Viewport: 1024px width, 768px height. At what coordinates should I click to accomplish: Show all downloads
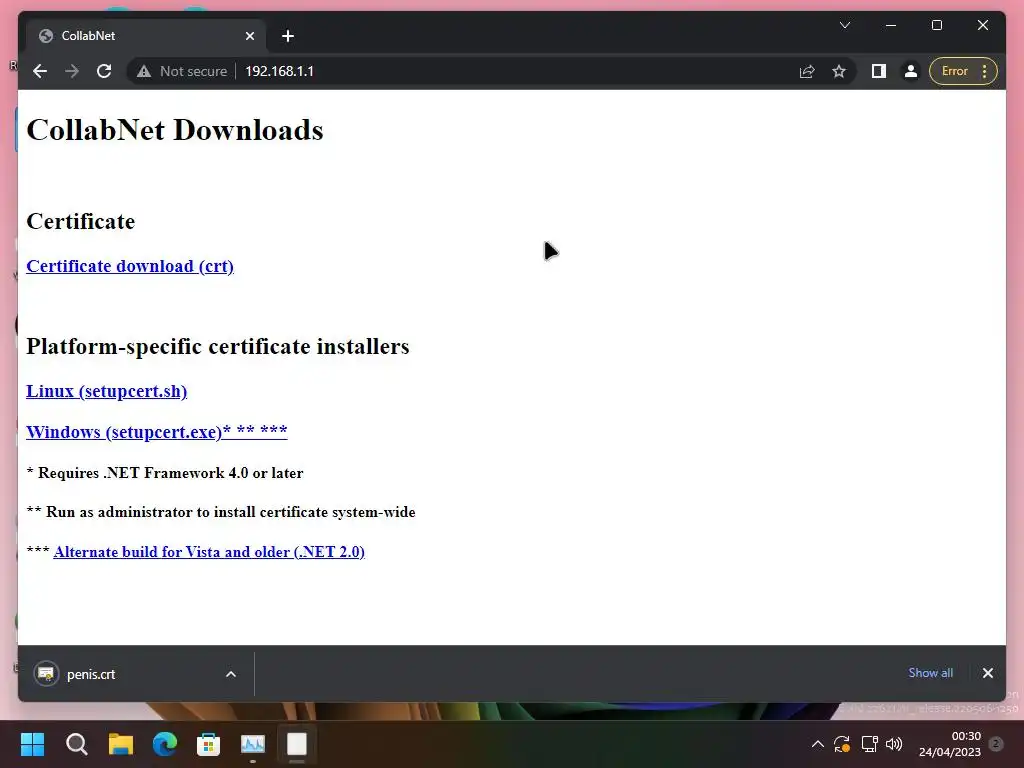click(x=931, y=673)
